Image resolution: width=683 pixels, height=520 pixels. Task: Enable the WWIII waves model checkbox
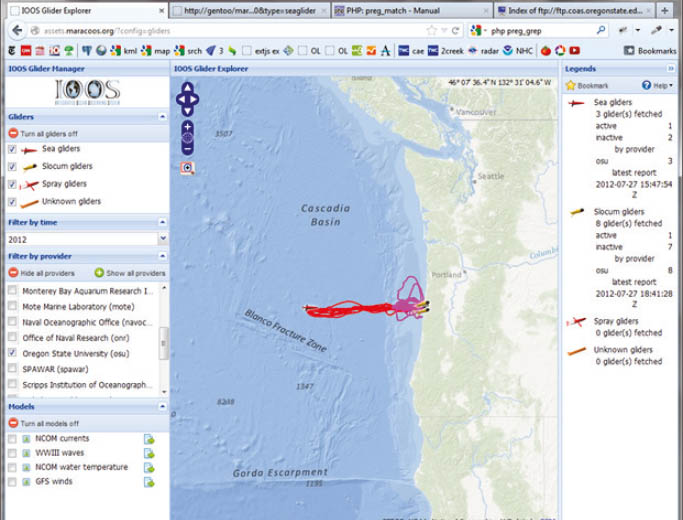(12, 453)
